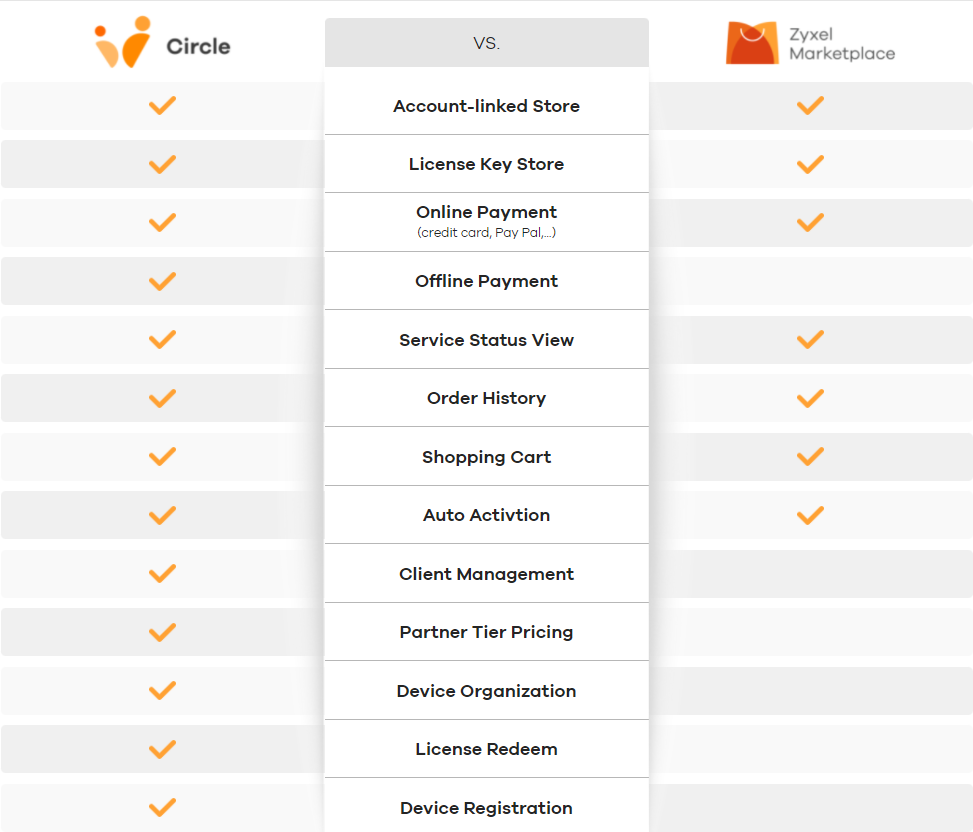Click Circle checkmark for Partner Tier Pricing

[x=162, y=632]
